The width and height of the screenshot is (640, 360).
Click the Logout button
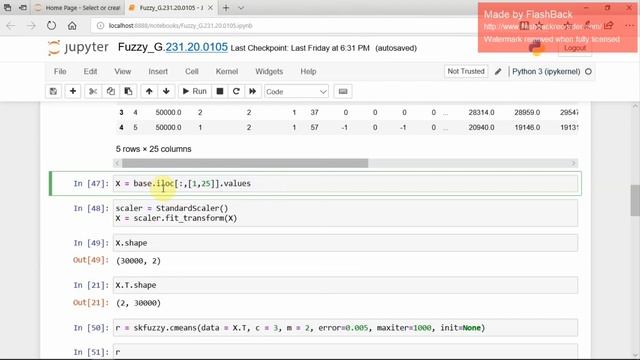[x=575, y=48]
